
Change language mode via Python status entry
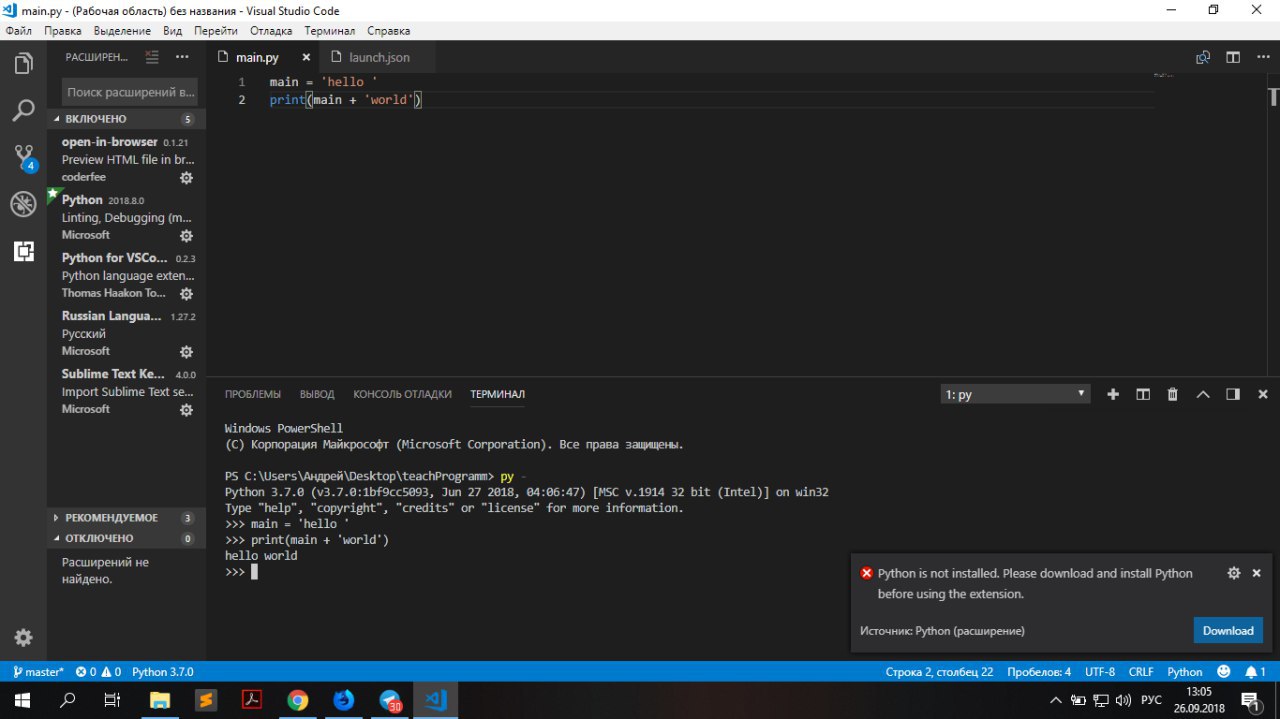coord(1185,672)
